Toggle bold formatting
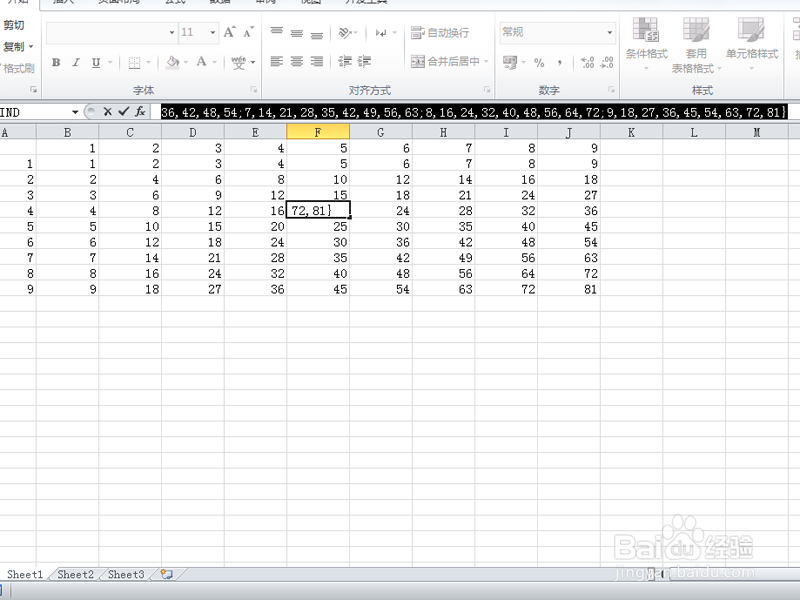This screenshot has height=600, width=800. pyautogui.click(x=56, y=62)
